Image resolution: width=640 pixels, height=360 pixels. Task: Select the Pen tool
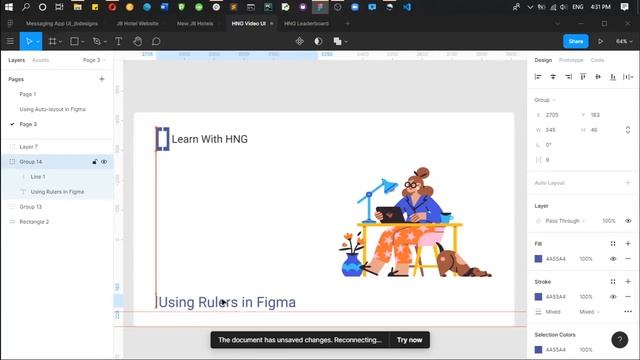click(96, 41)
